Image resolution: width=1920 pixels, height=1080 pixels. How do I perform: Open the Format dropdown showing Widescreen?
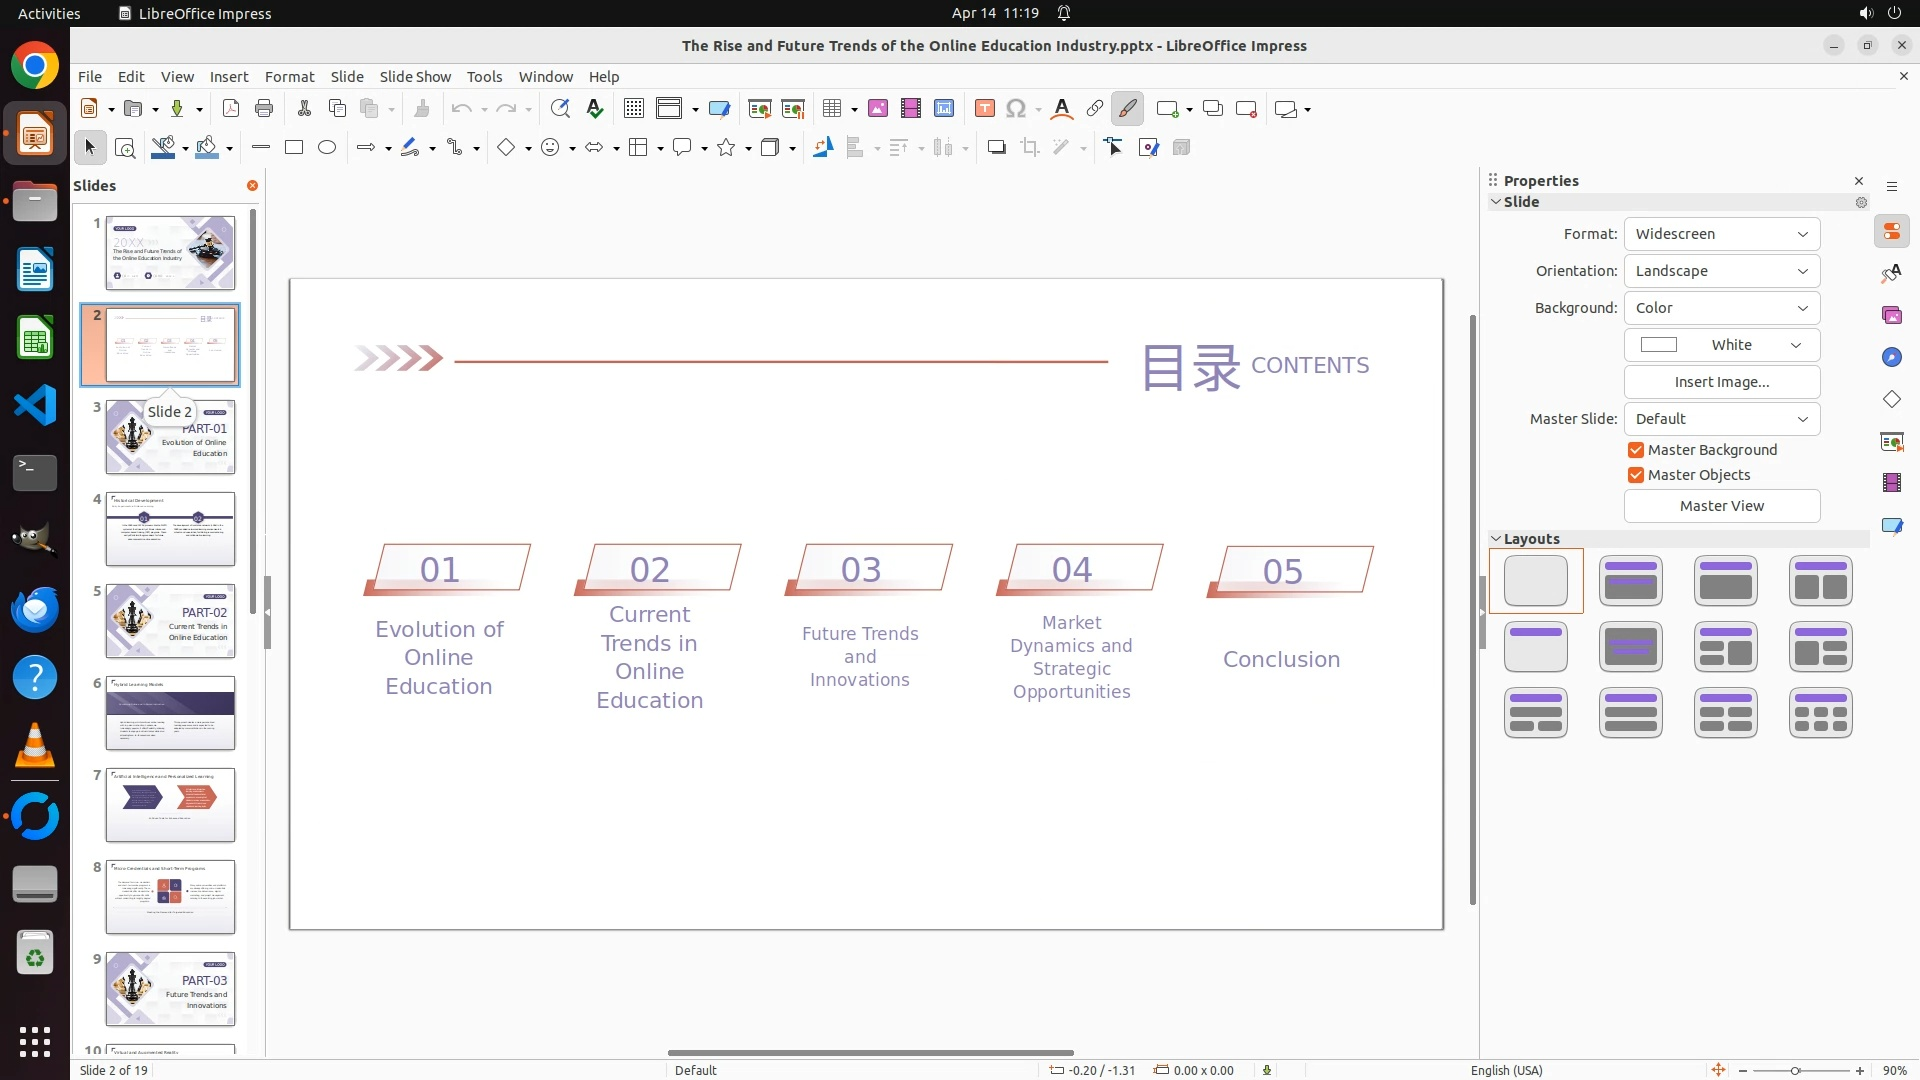[x=1721, y=234]
